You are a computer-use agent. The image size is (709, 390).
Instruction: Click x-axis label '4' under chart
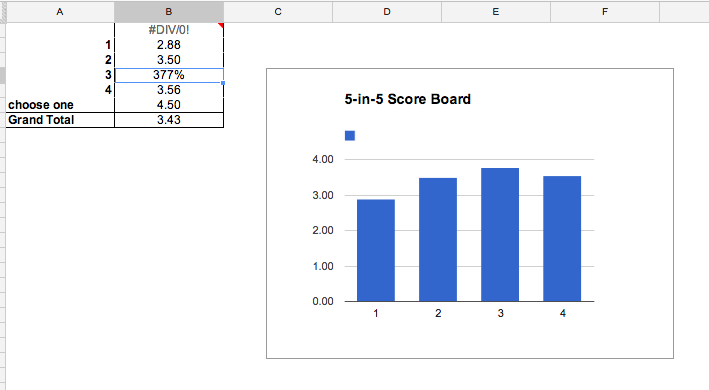[x=562, y=313]
